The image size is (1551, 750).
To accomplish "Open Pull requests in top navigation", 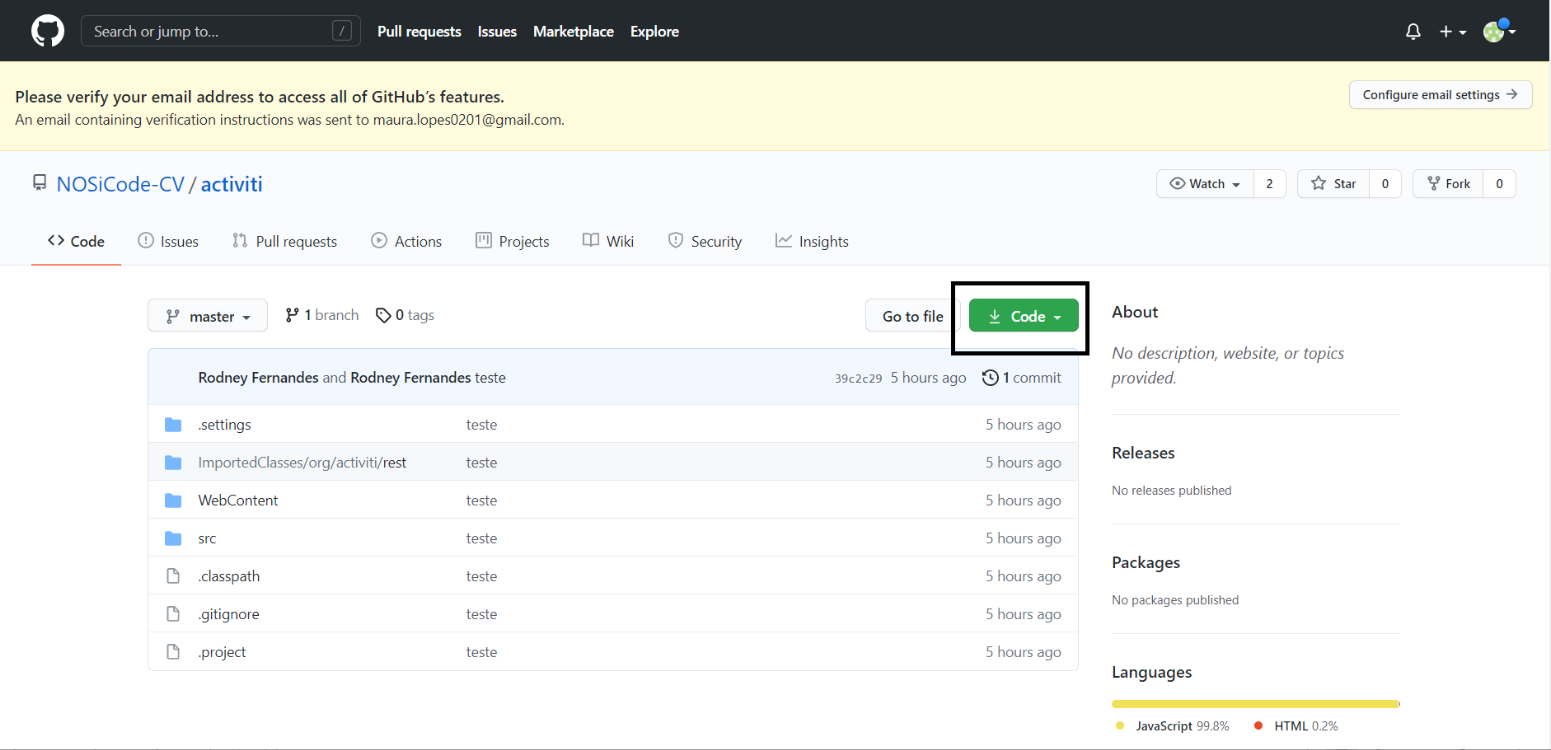I will [419, 32].
